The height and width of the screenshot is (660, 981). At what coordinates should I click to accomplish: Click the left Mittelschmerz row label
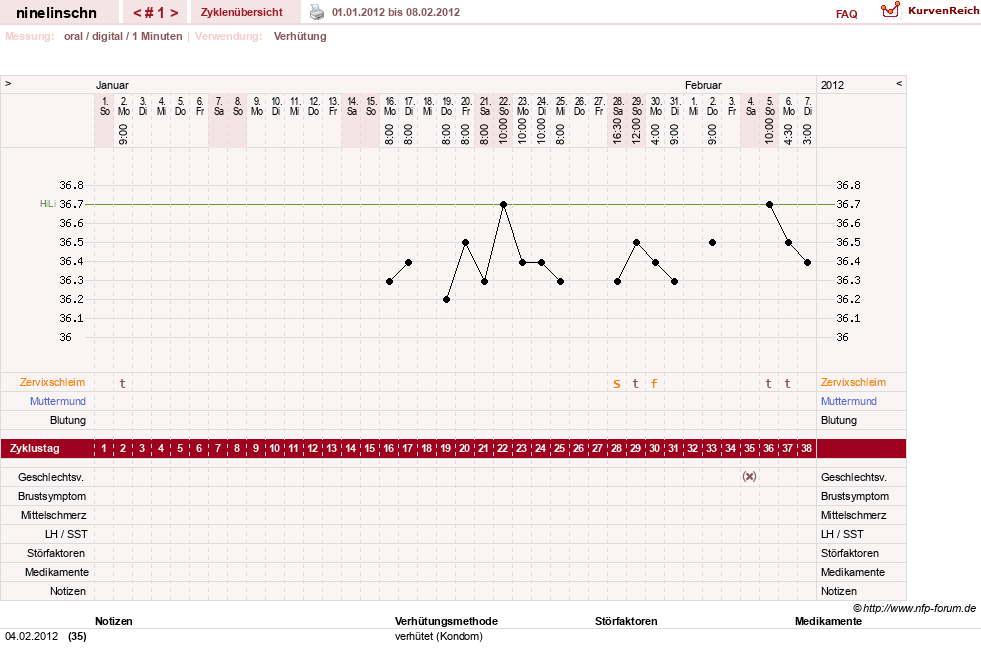click(x=54, y=515)
